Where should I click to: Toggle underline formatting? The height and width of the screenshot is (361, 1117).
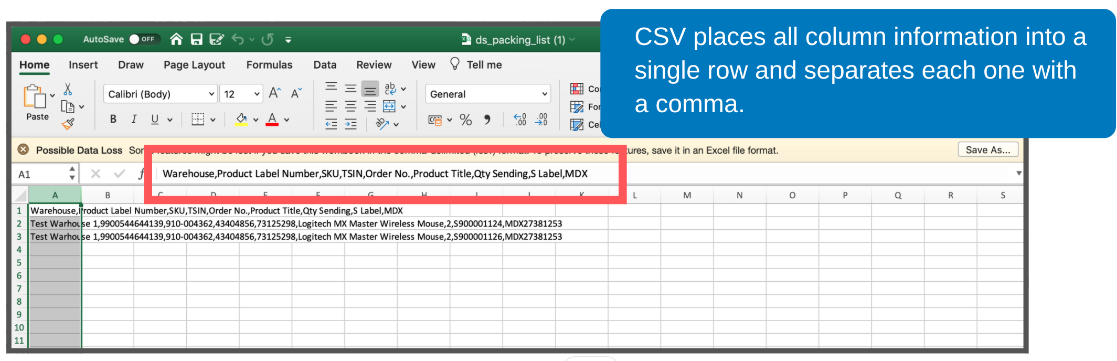(x=154, y=120)
